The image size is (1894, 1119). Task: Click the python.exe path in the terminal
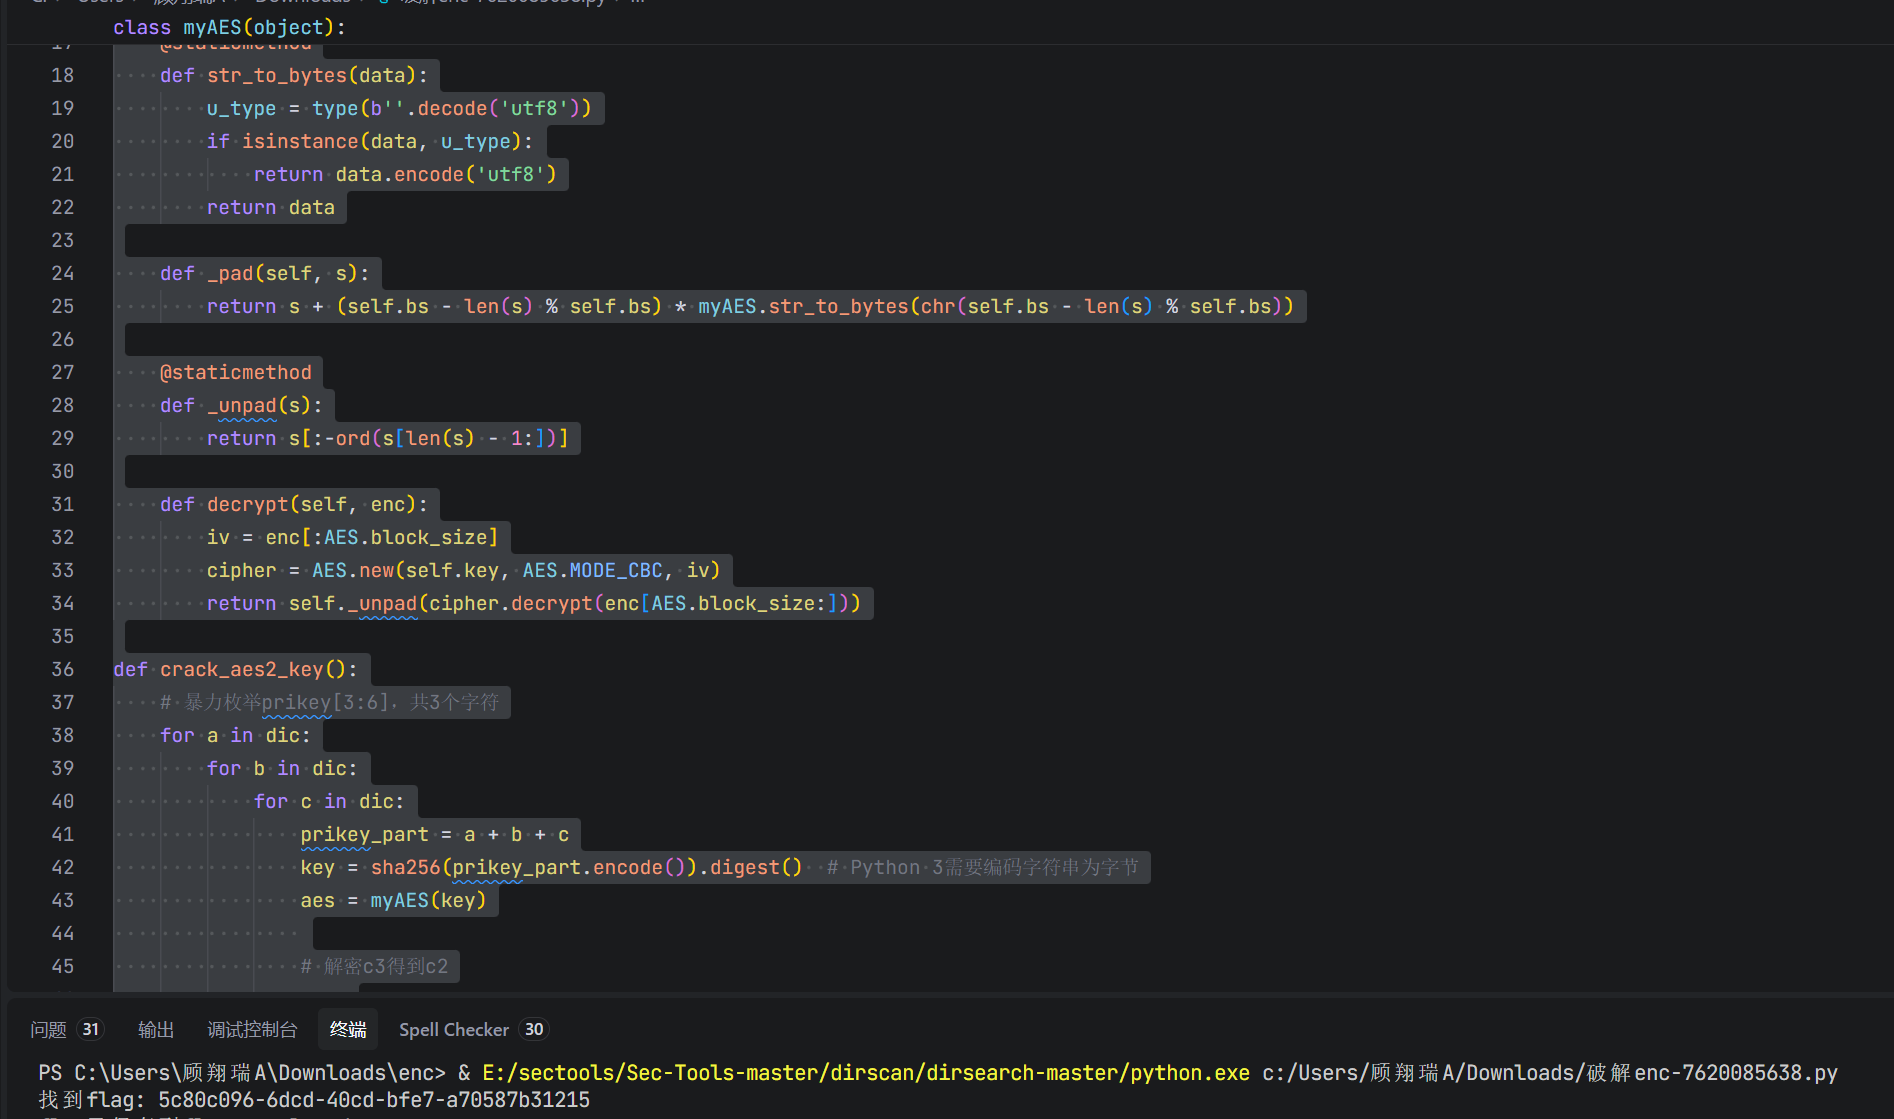[865, 1073]
